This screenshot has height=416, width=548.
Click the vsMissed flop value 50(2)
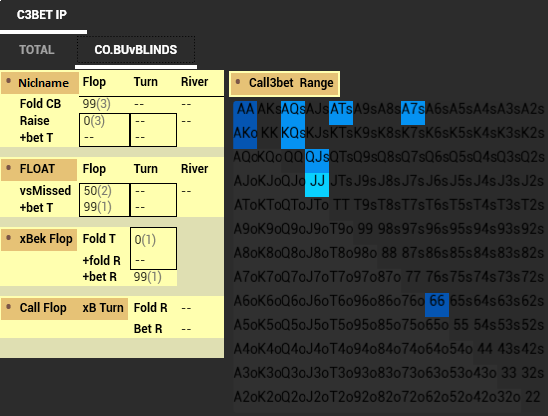tap(98, 191)
